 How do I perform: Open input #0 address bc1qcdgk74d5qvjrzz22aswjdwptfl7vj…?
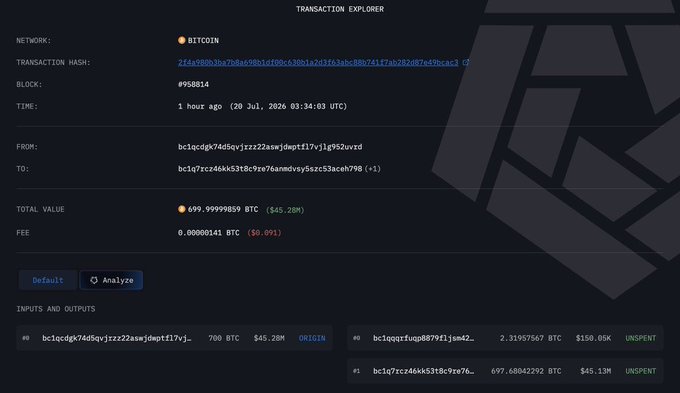pos(117,338)
